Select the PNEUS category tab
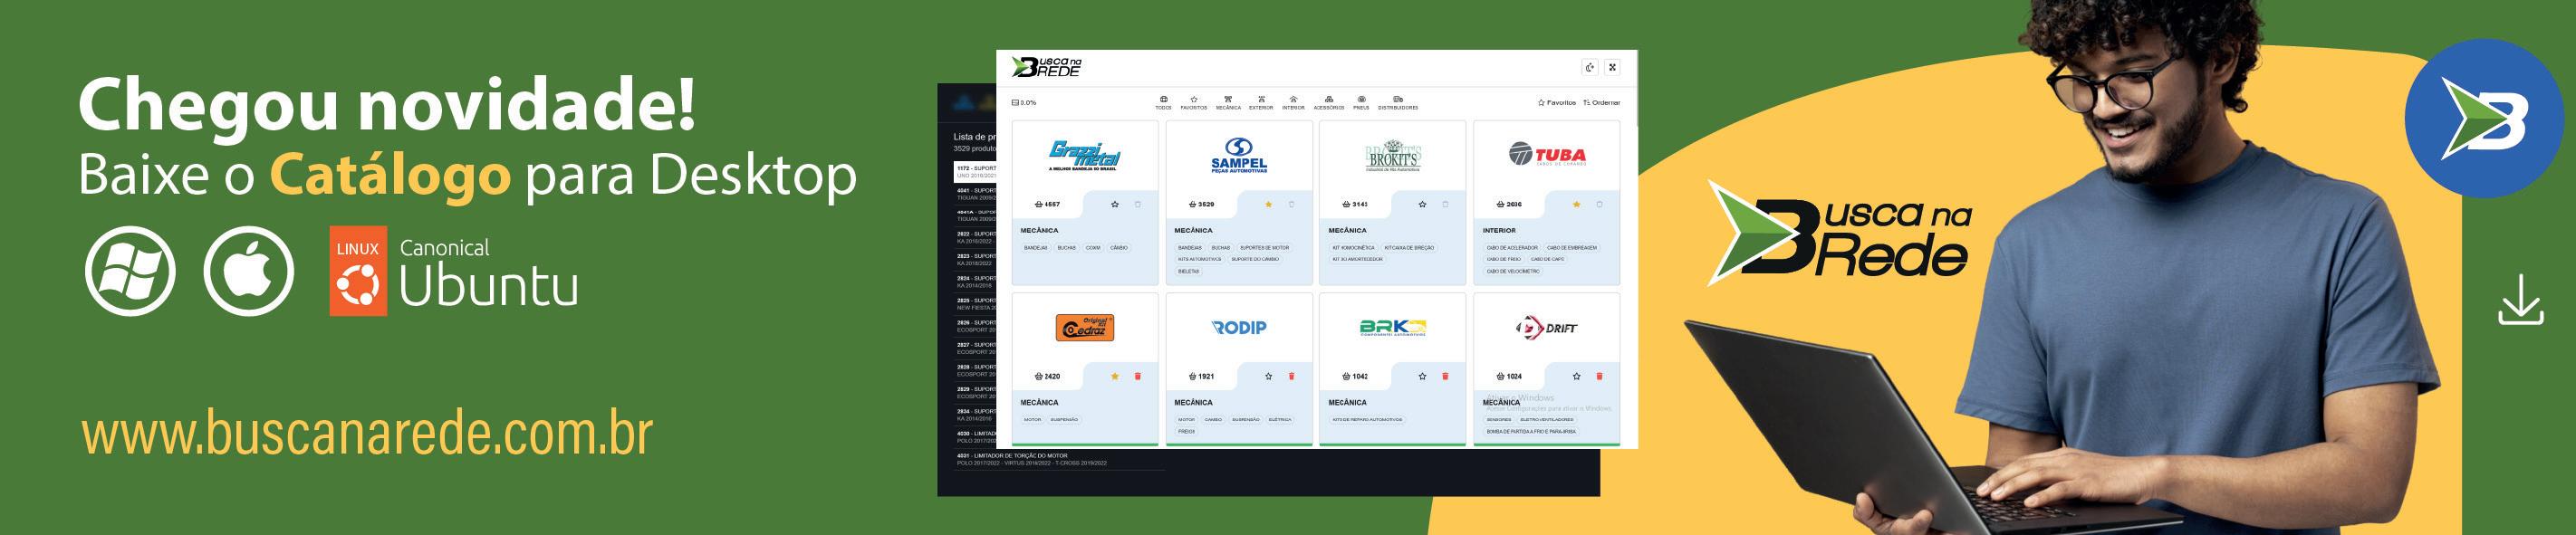2576x535 pixels. (1361, 102)
